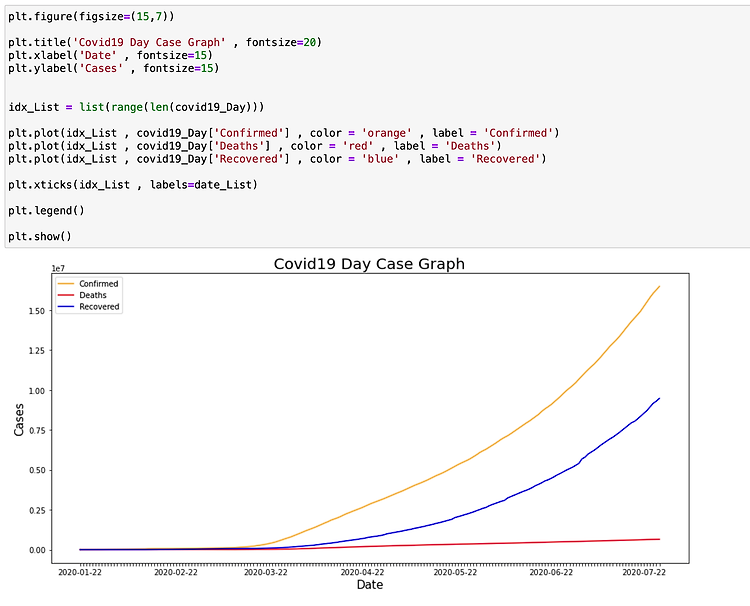Click the y-axis tick label 1.00

[37, 391]
